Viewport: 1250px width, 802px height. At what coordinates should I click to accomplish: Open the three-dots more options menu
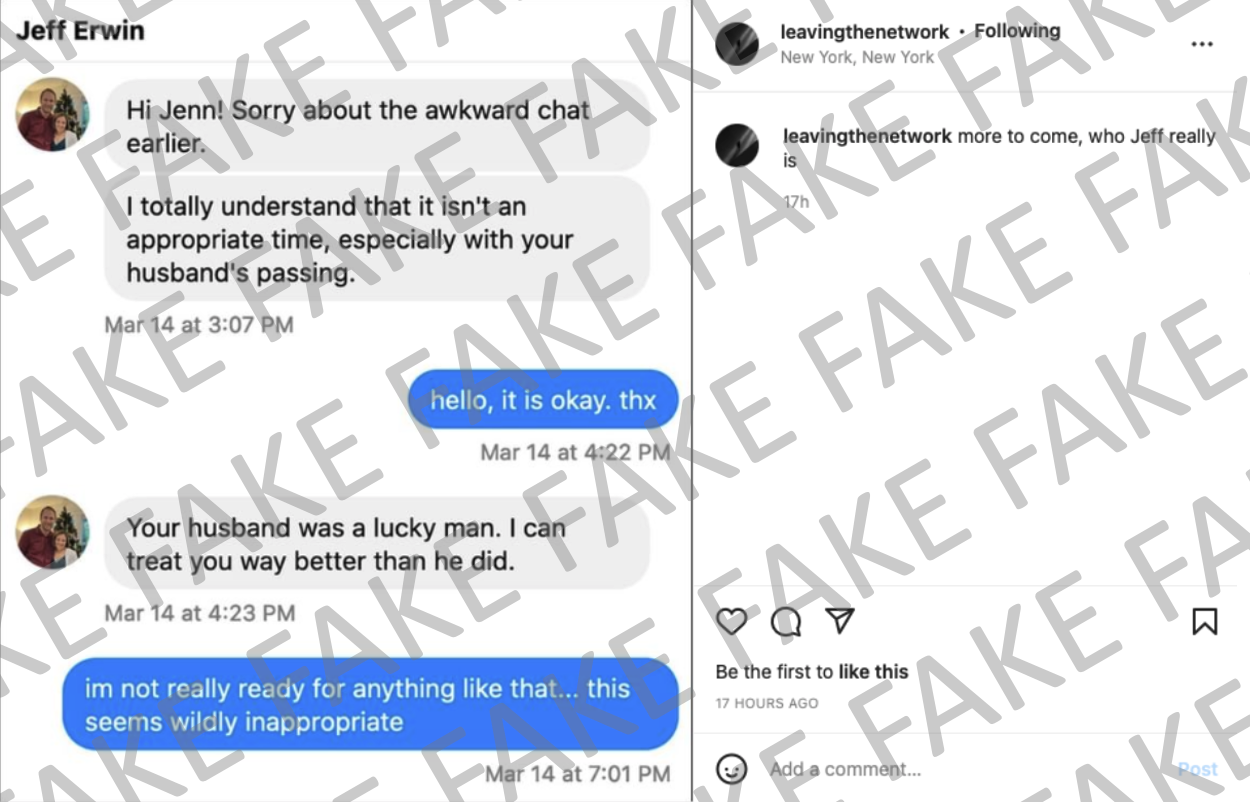(x=1202, y=44)
